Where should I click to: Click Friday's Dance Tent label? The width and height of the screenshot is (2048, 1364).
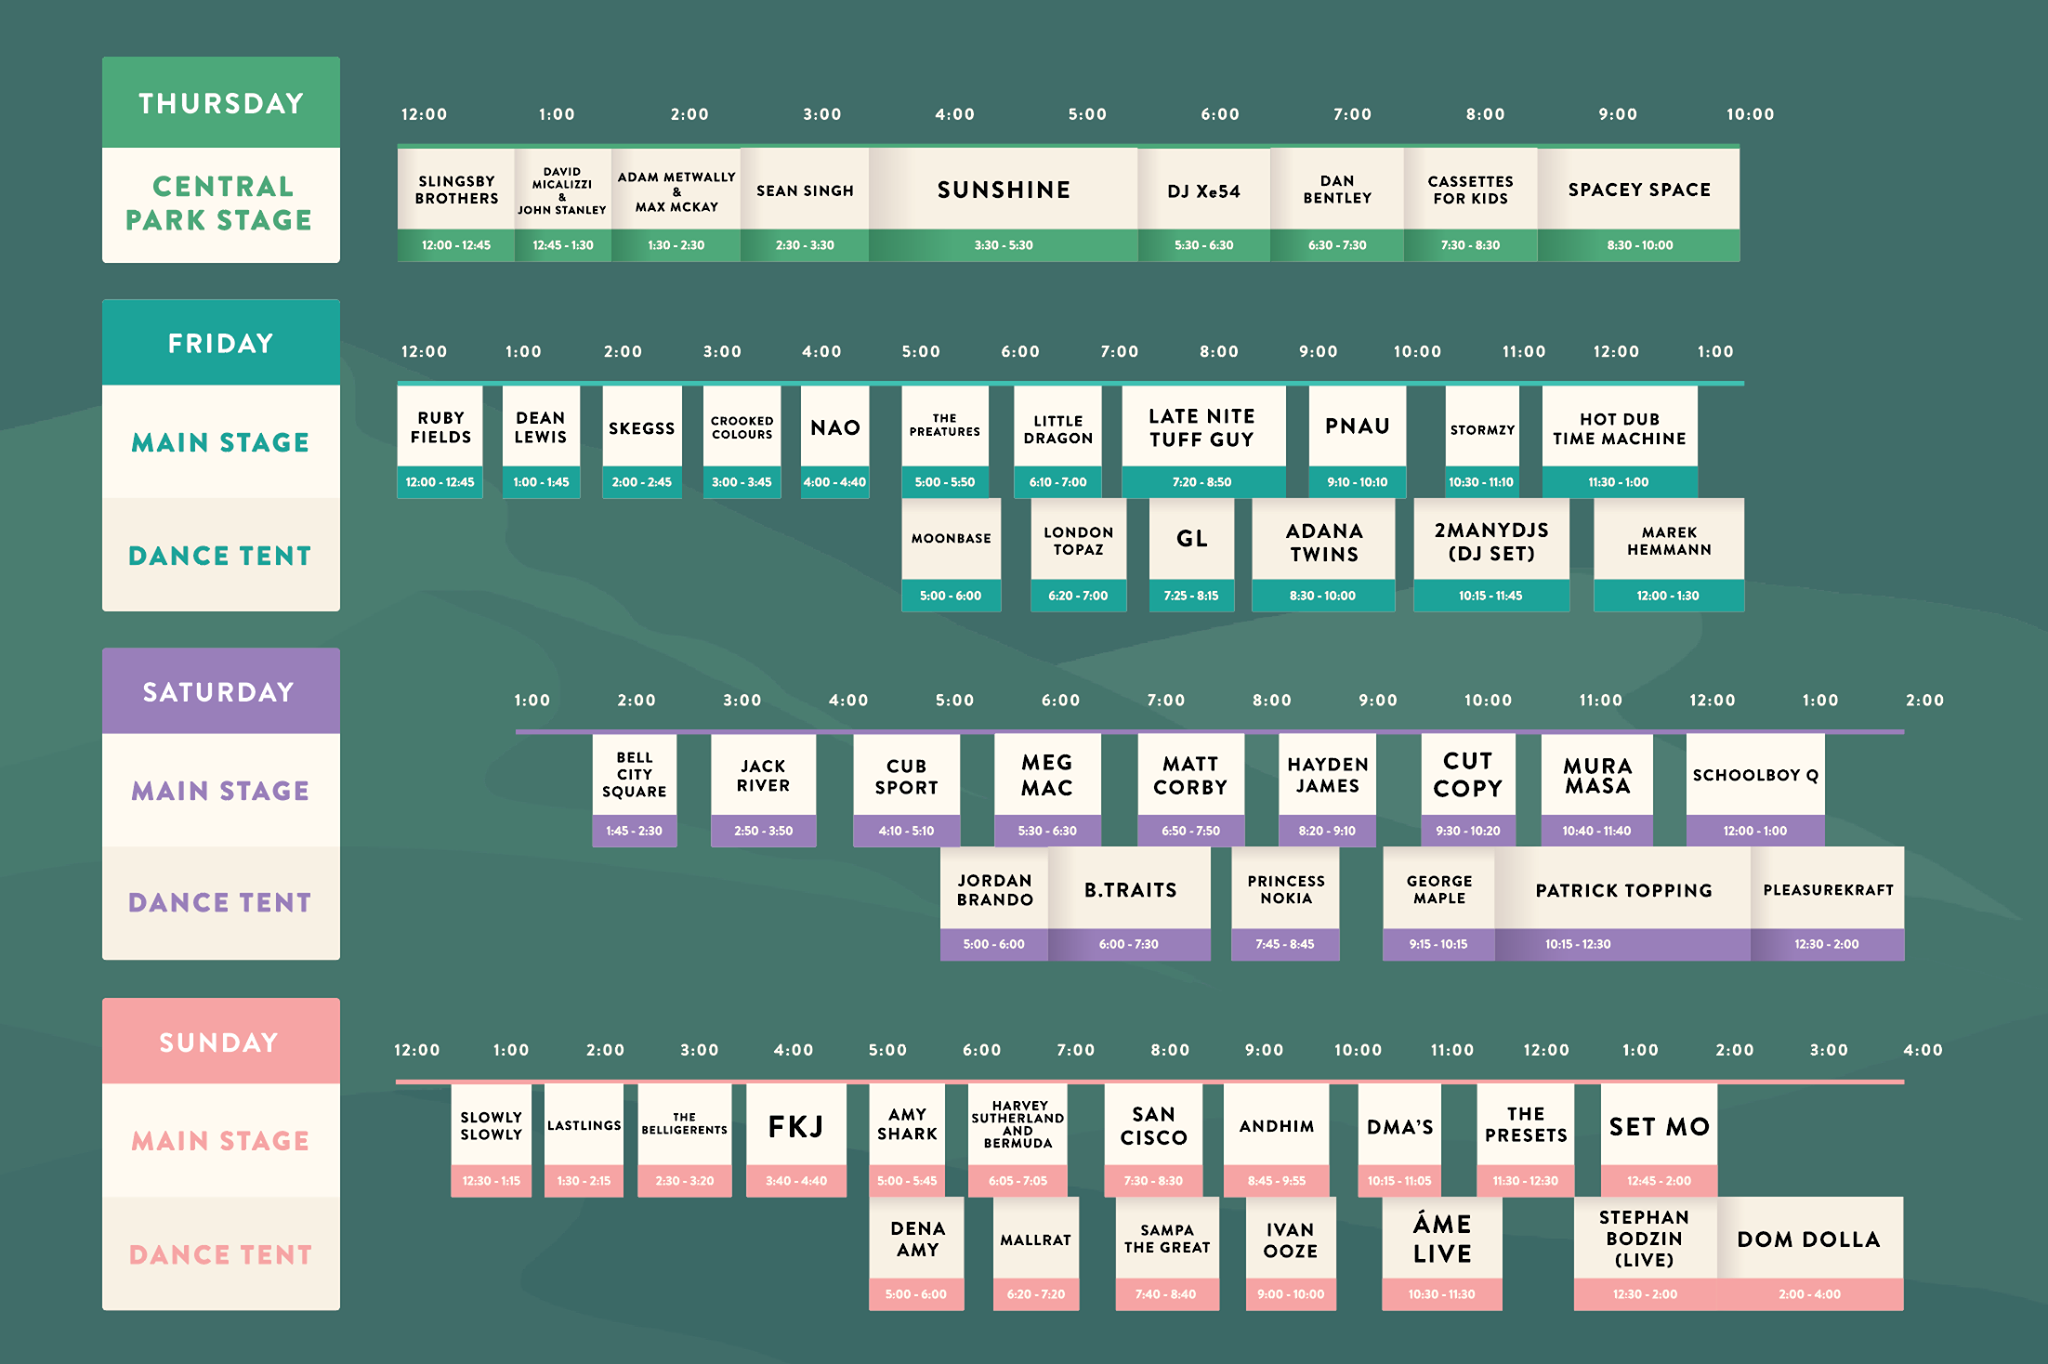click(221, 555)
